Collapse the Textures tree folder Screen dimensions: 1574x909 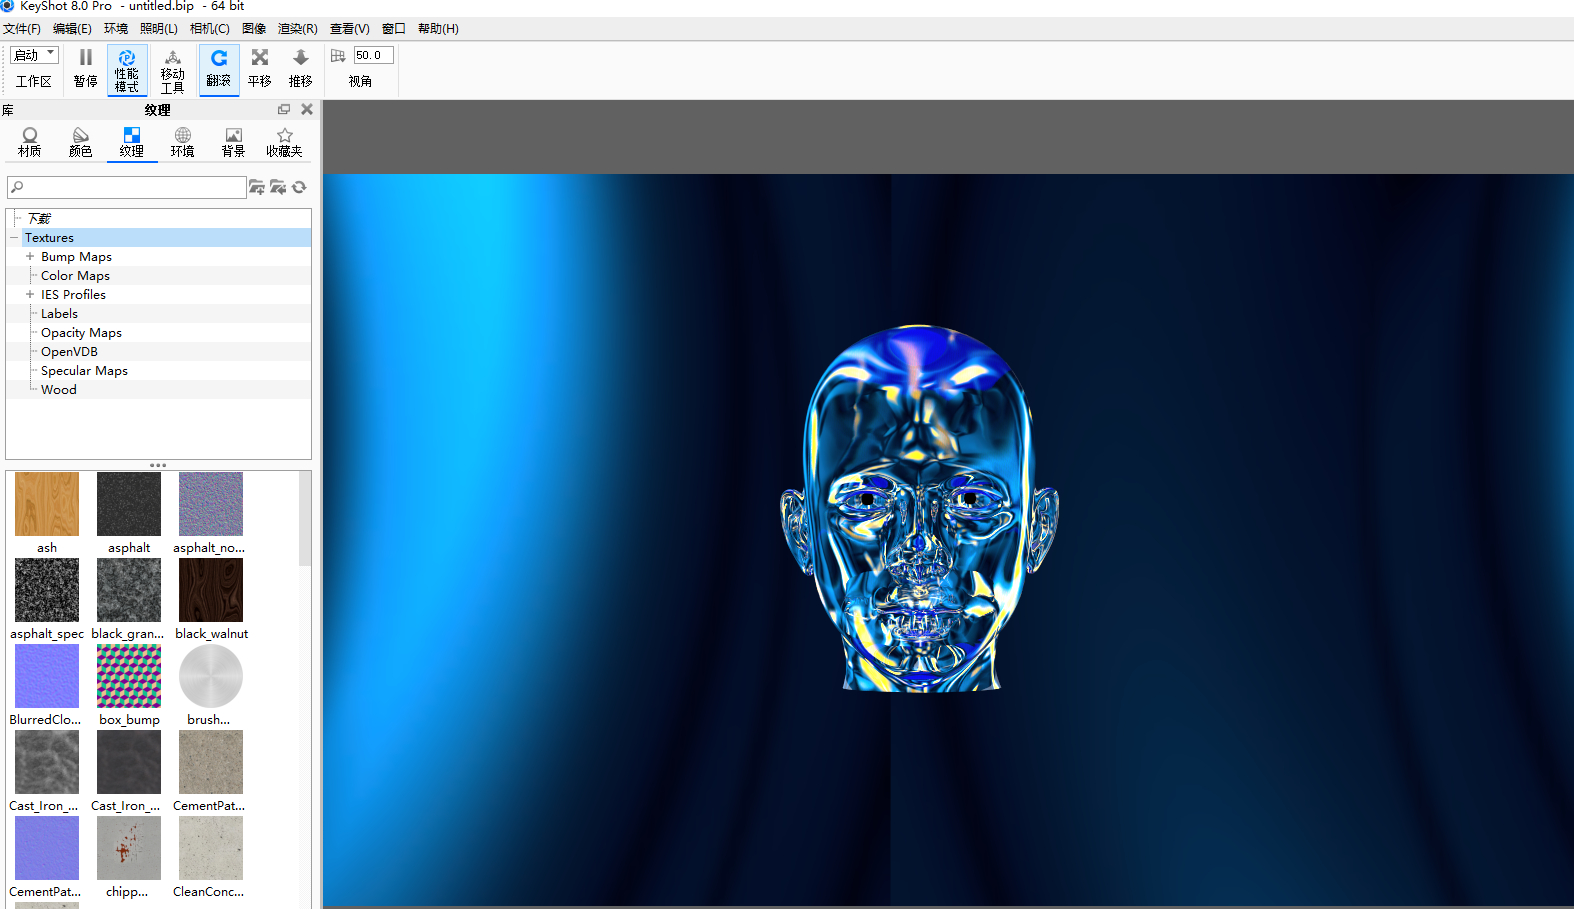pyautogui.click(x=14, y=238)
